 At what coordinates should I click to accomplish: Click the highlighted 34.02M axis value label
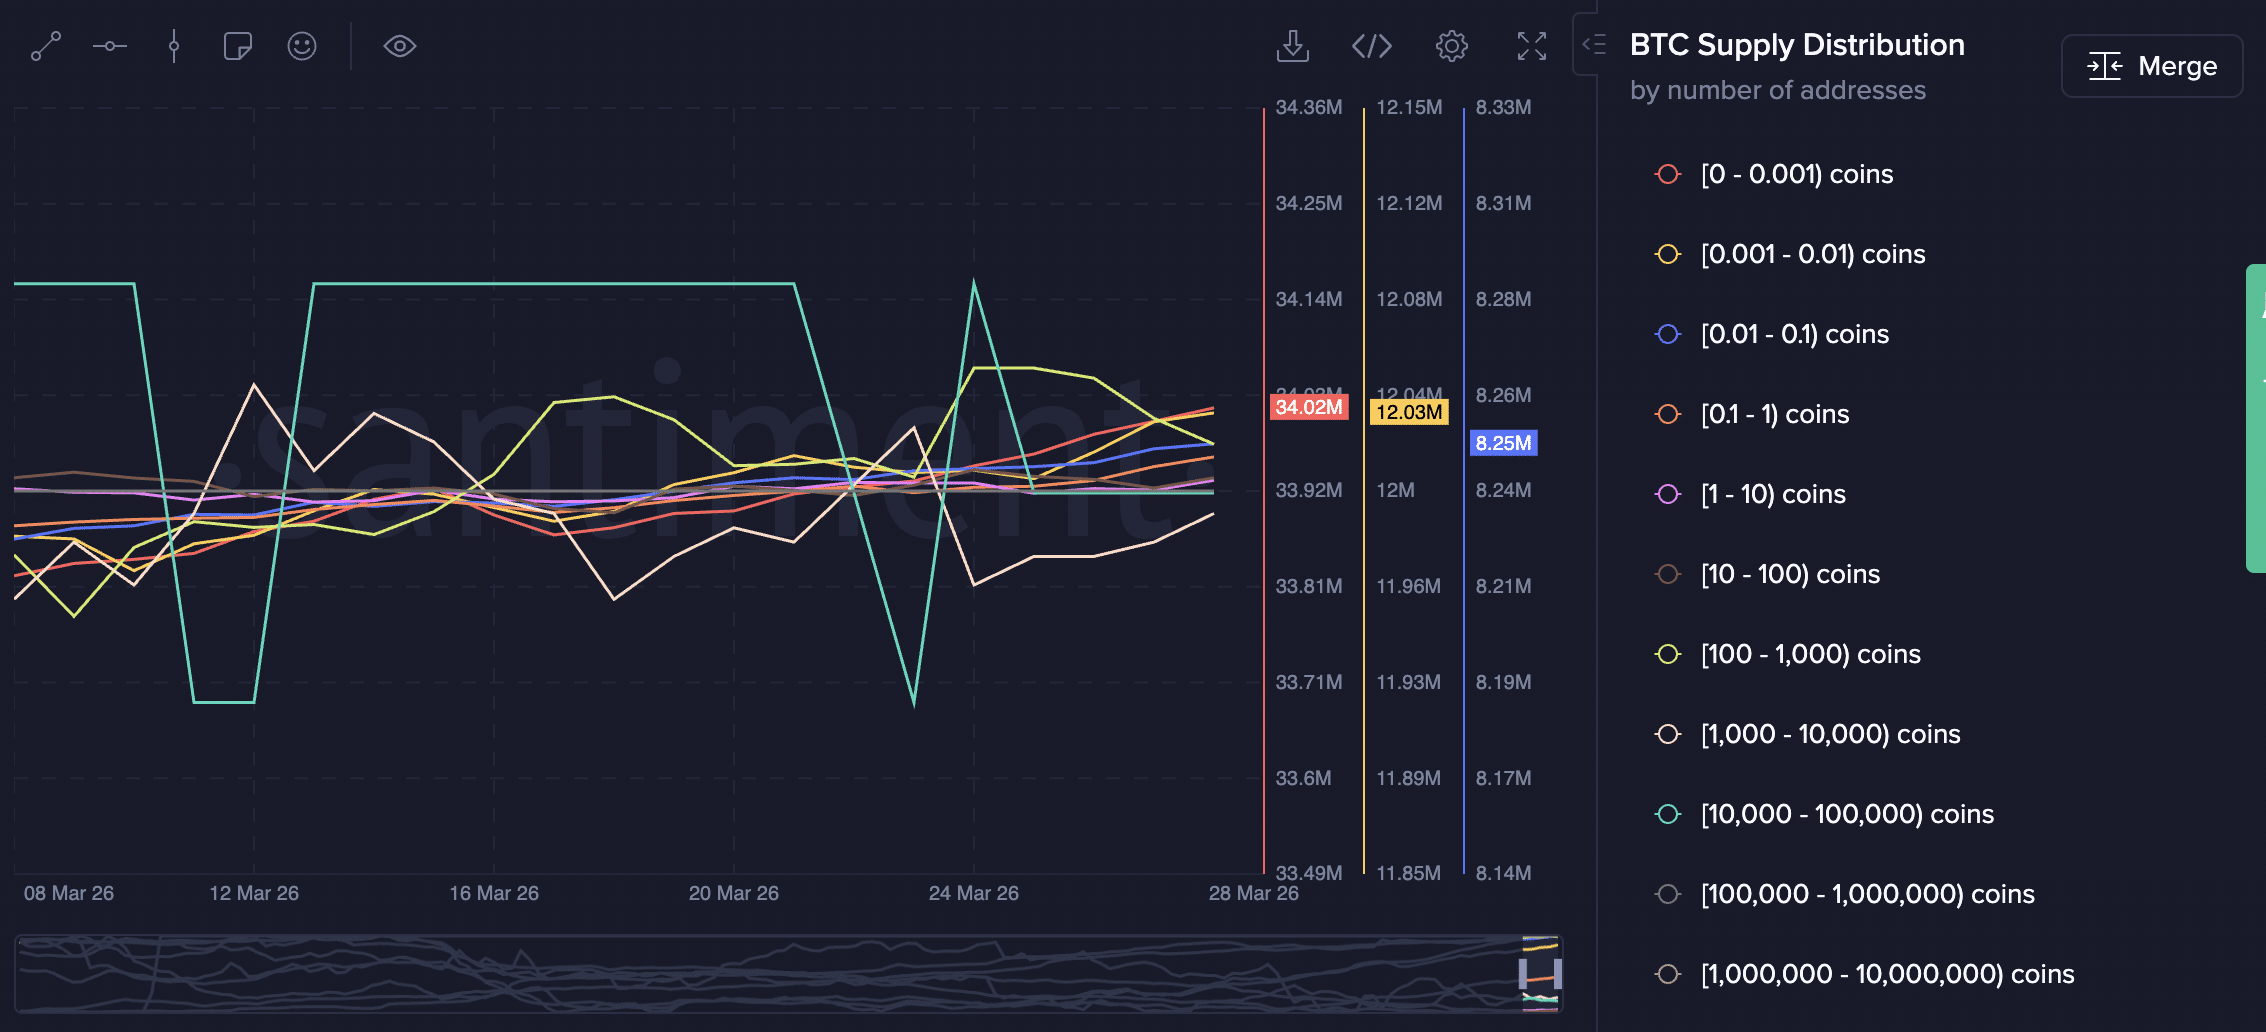pos(1308,407)
